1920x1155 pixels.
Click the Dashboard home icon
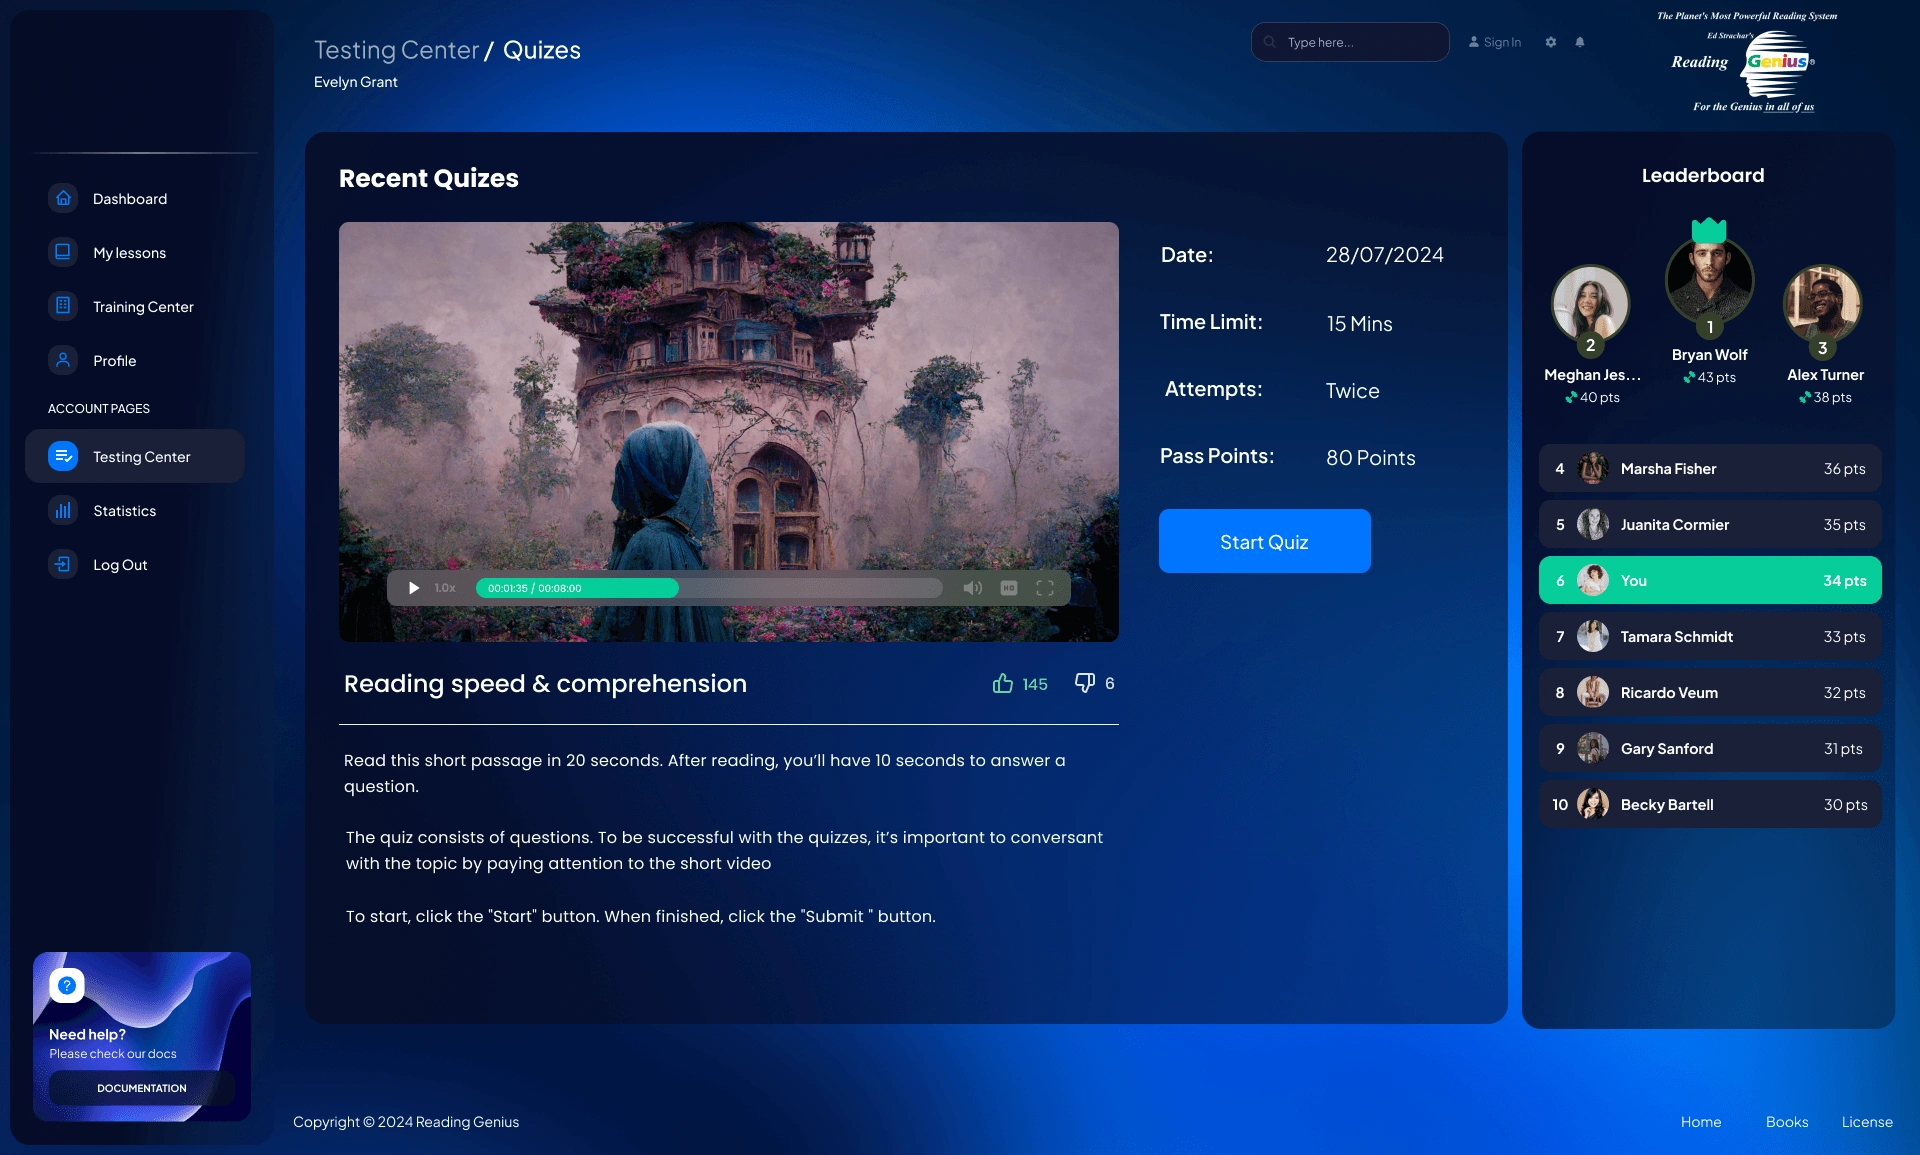pyautogui.click(x=63, y=198)
